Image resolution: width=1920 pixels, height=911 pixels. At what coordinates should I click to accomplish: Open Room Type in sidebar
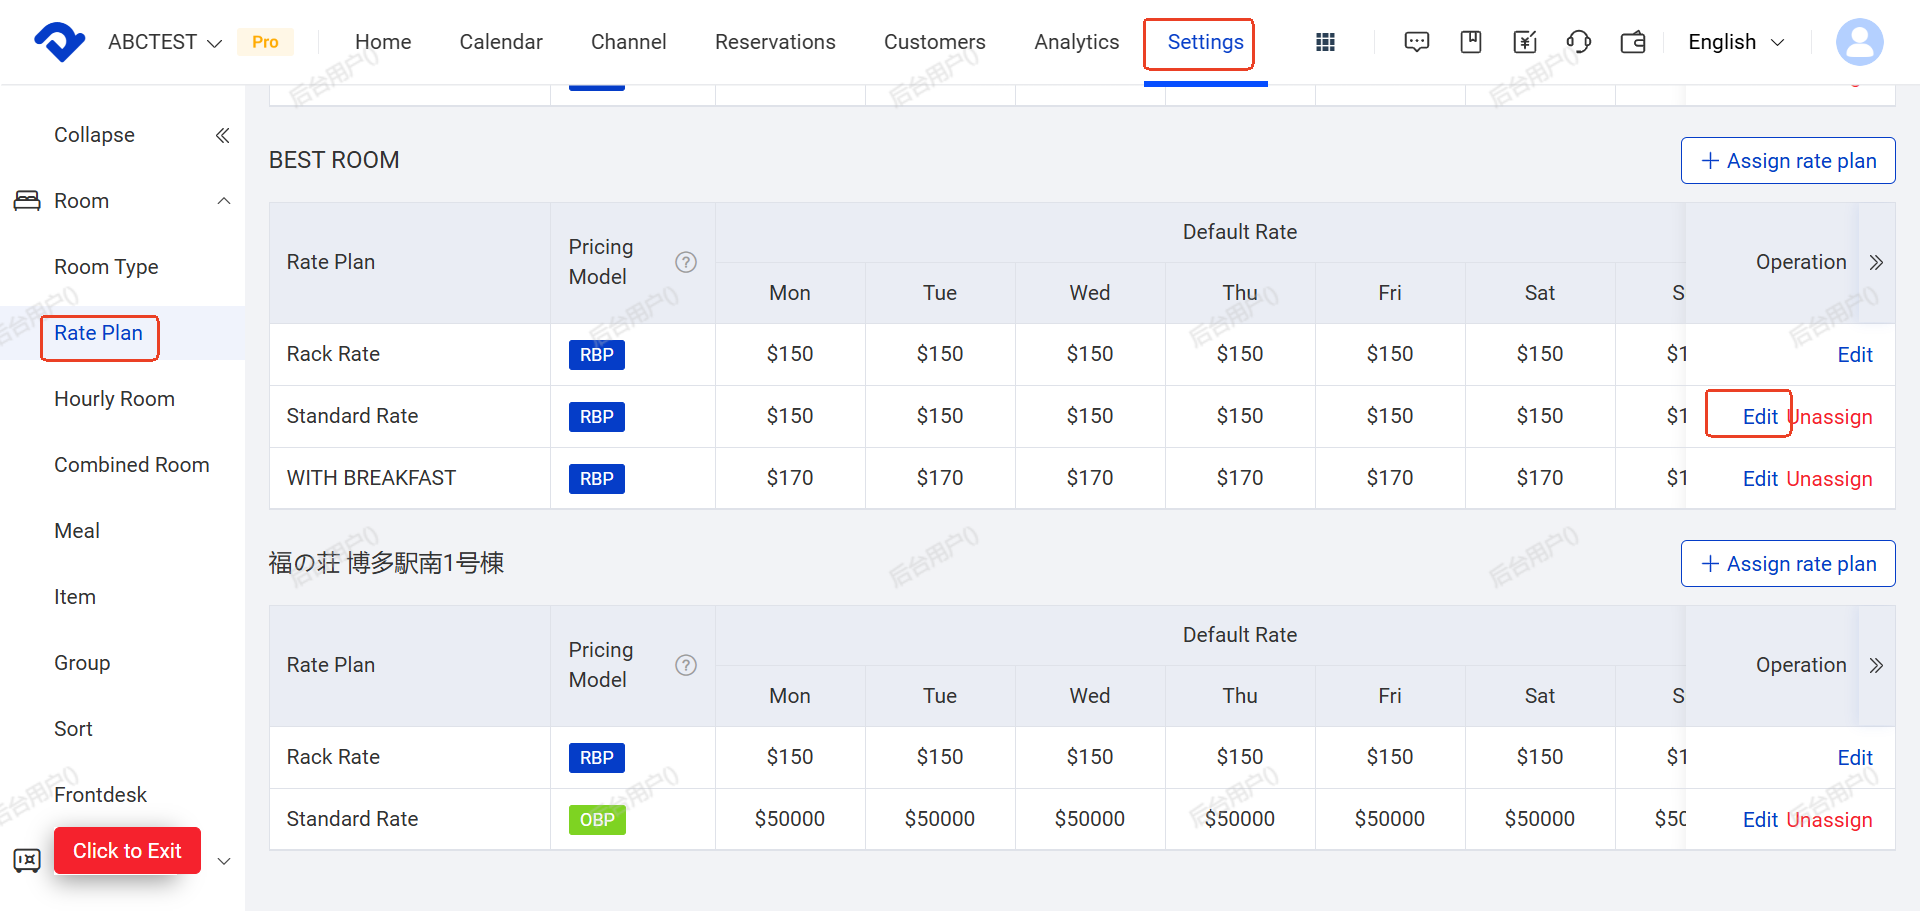[106, 267]
